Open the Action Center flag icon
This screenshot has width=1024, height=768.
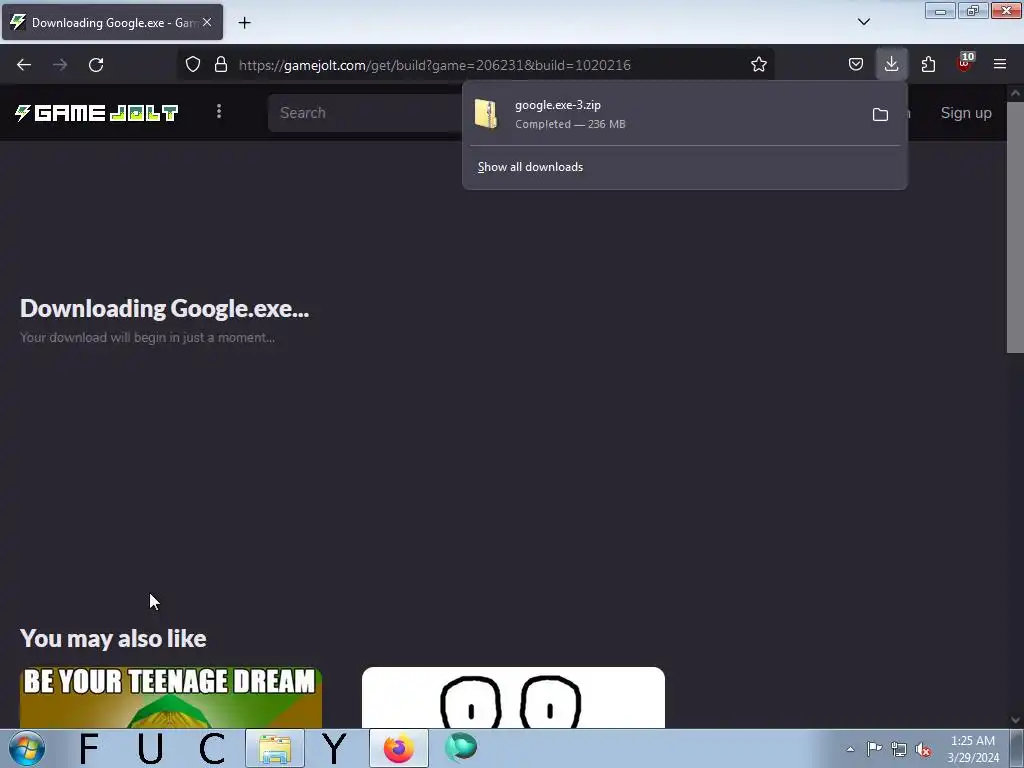pos(874,749)
